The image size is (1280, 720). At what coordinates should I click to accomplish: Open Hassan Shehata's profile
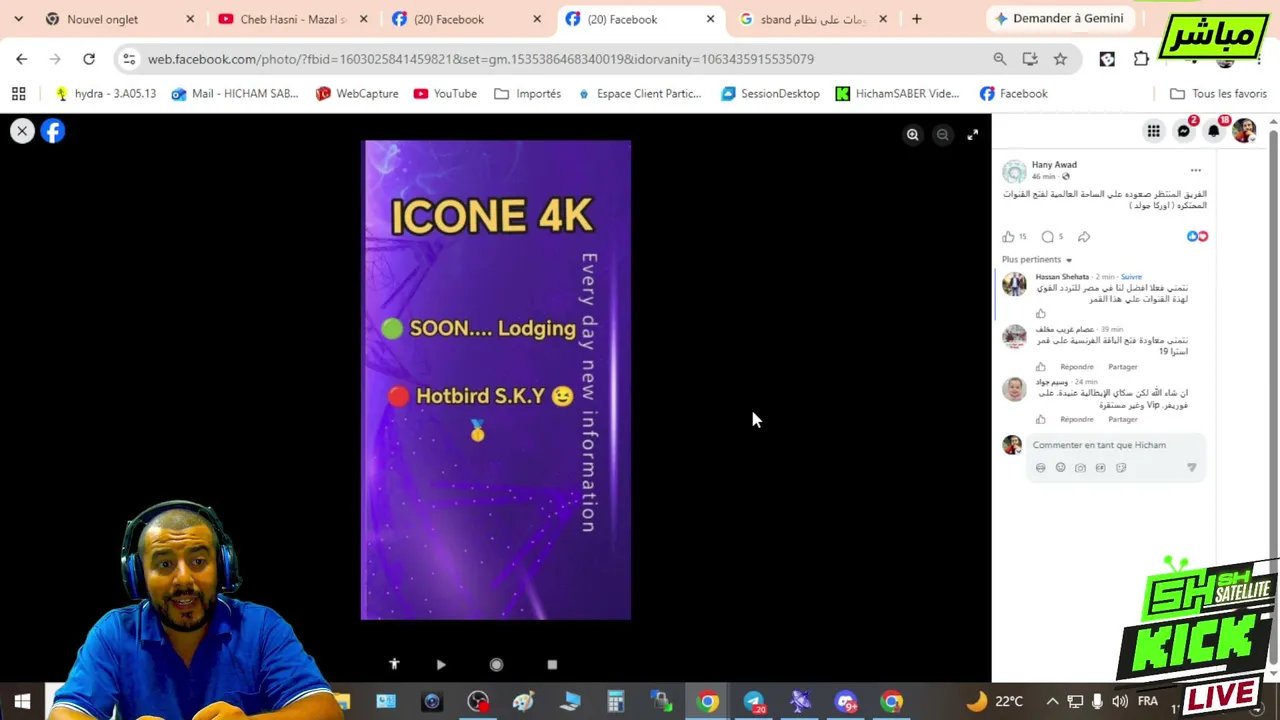1062,277
